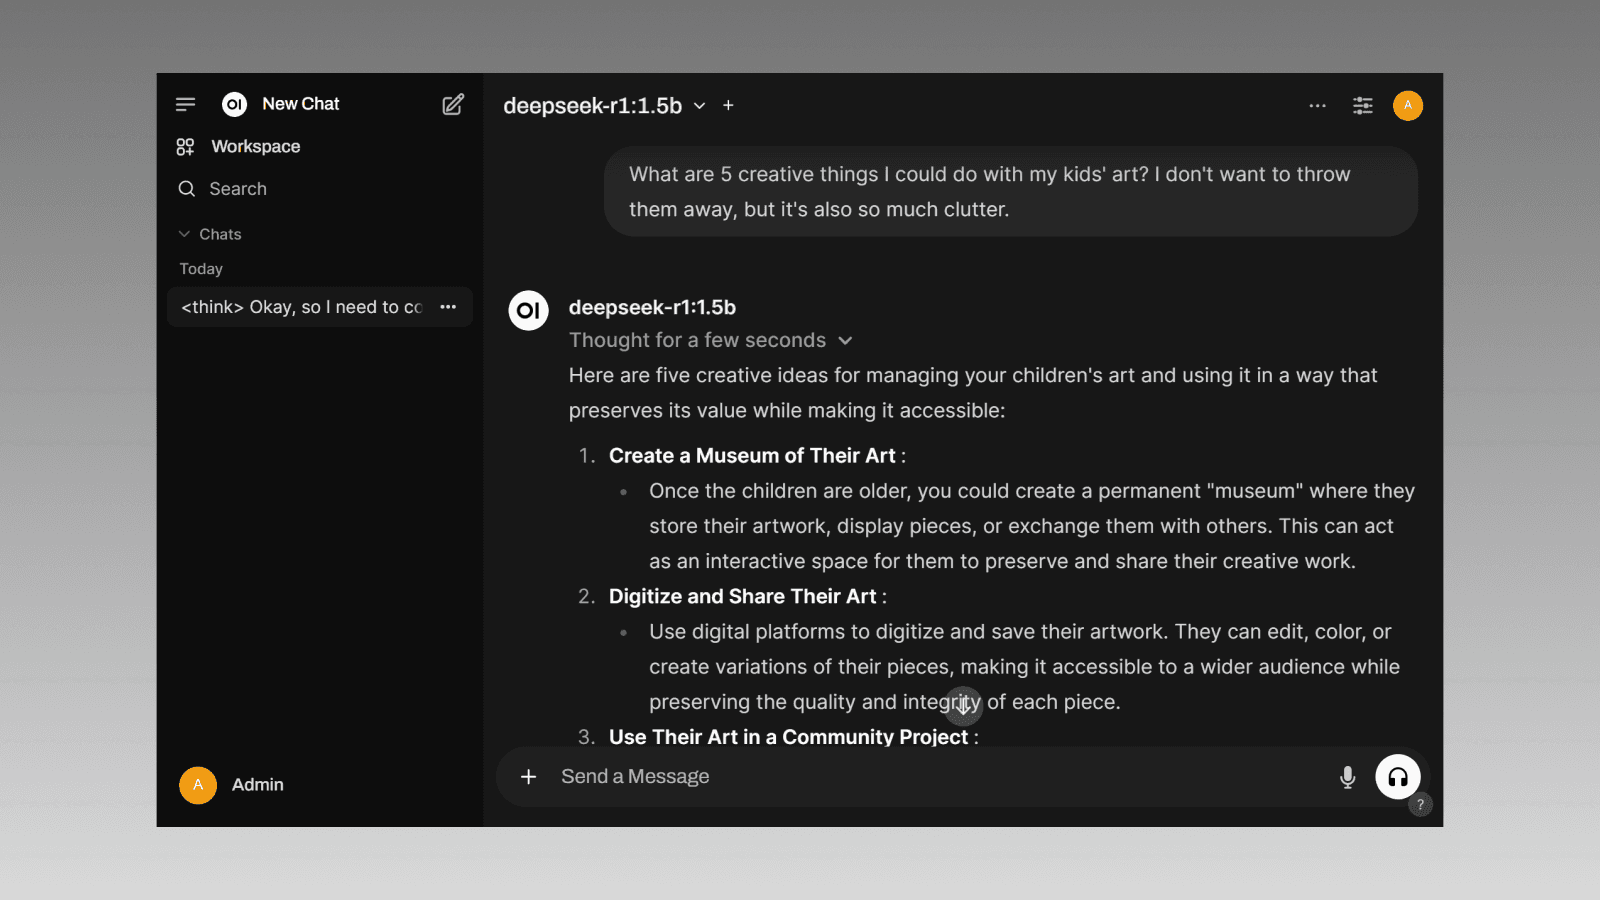This screenshot has width=1600, height=901.
Task: Click 'Create a Museum of Their Art' heading
Action: [752, 456]
